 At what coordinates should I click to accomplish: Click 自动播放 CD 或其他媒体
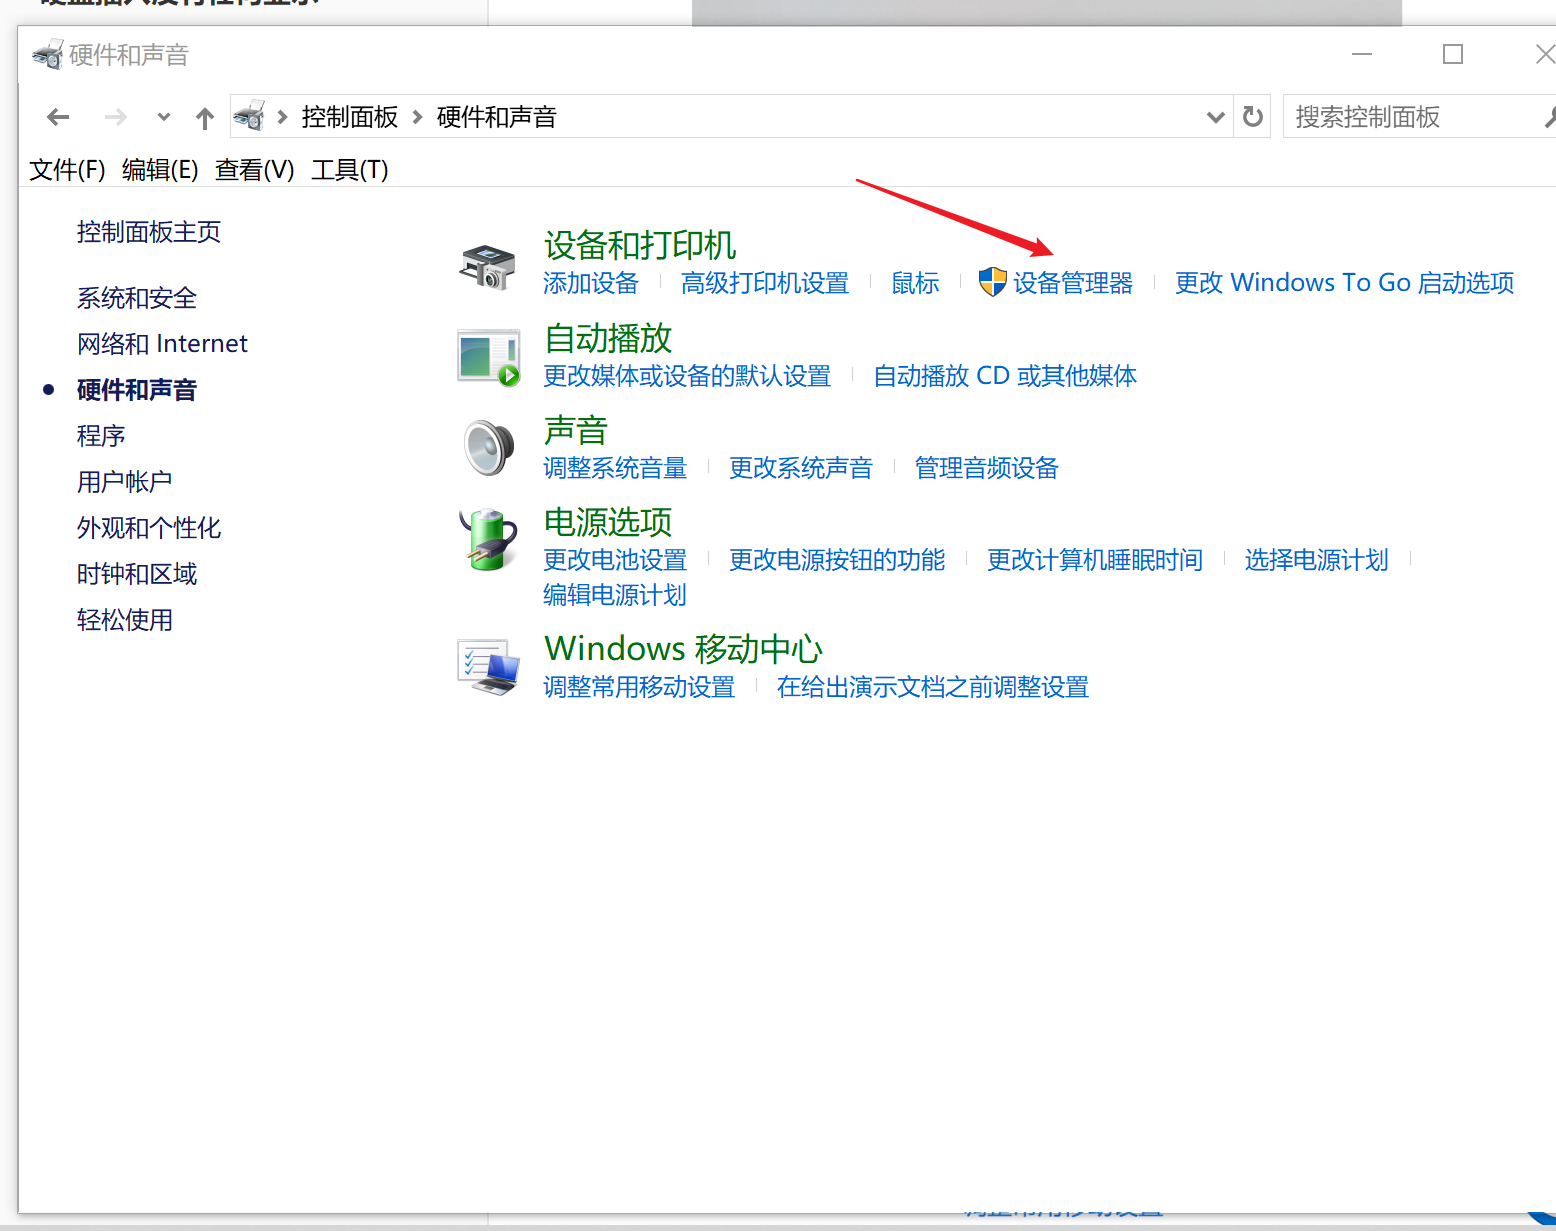point(1005,376)
